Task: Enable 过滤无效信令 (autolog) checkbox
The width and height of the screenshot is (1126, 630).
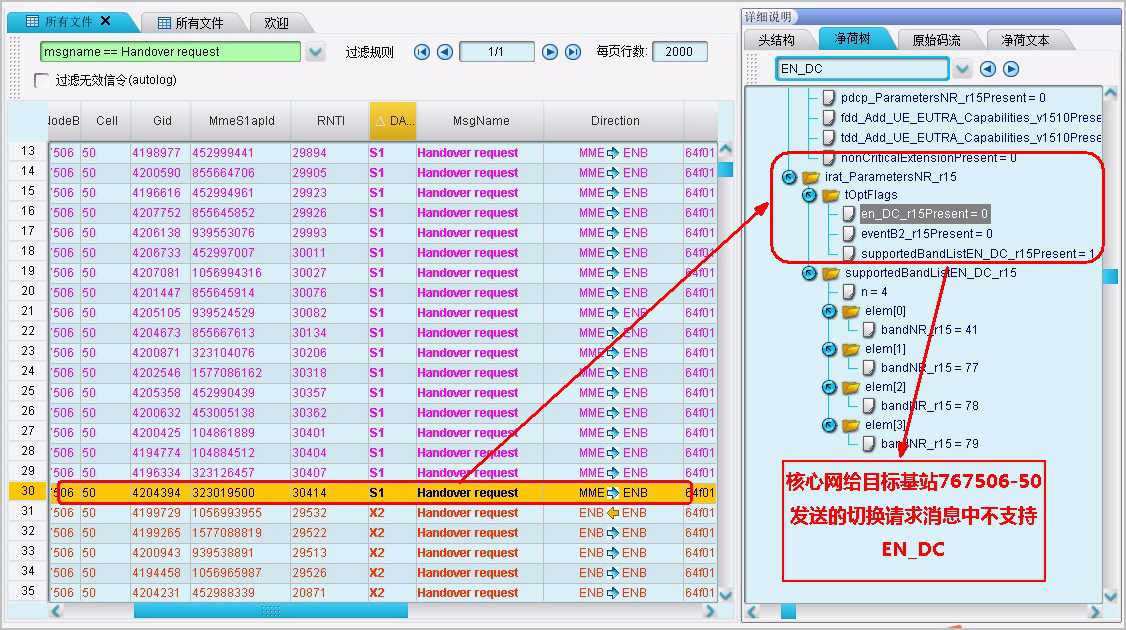Action: click(42, 80)
